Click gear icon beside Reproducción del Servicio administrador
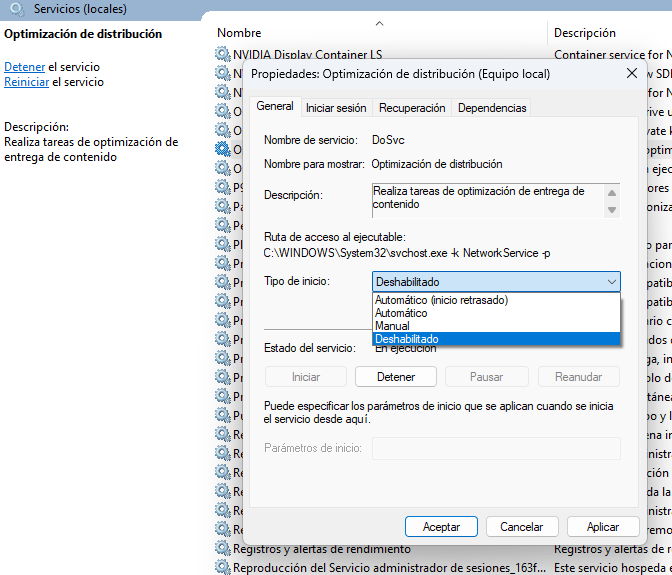The image size is (672, 575). [222, 567]
